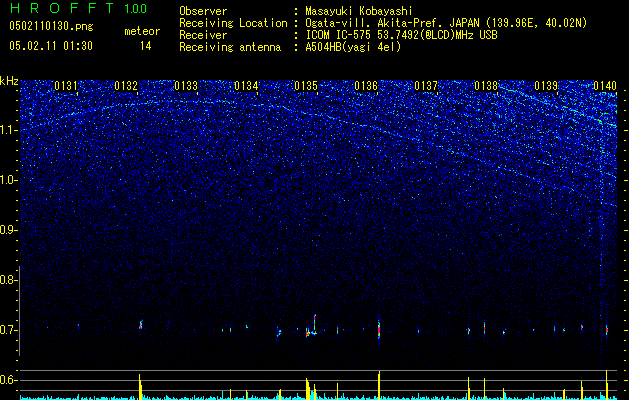Click the date stamp 05.02.11 01:30
This screenshot has height=400, width=629.
tap(51, 46)
